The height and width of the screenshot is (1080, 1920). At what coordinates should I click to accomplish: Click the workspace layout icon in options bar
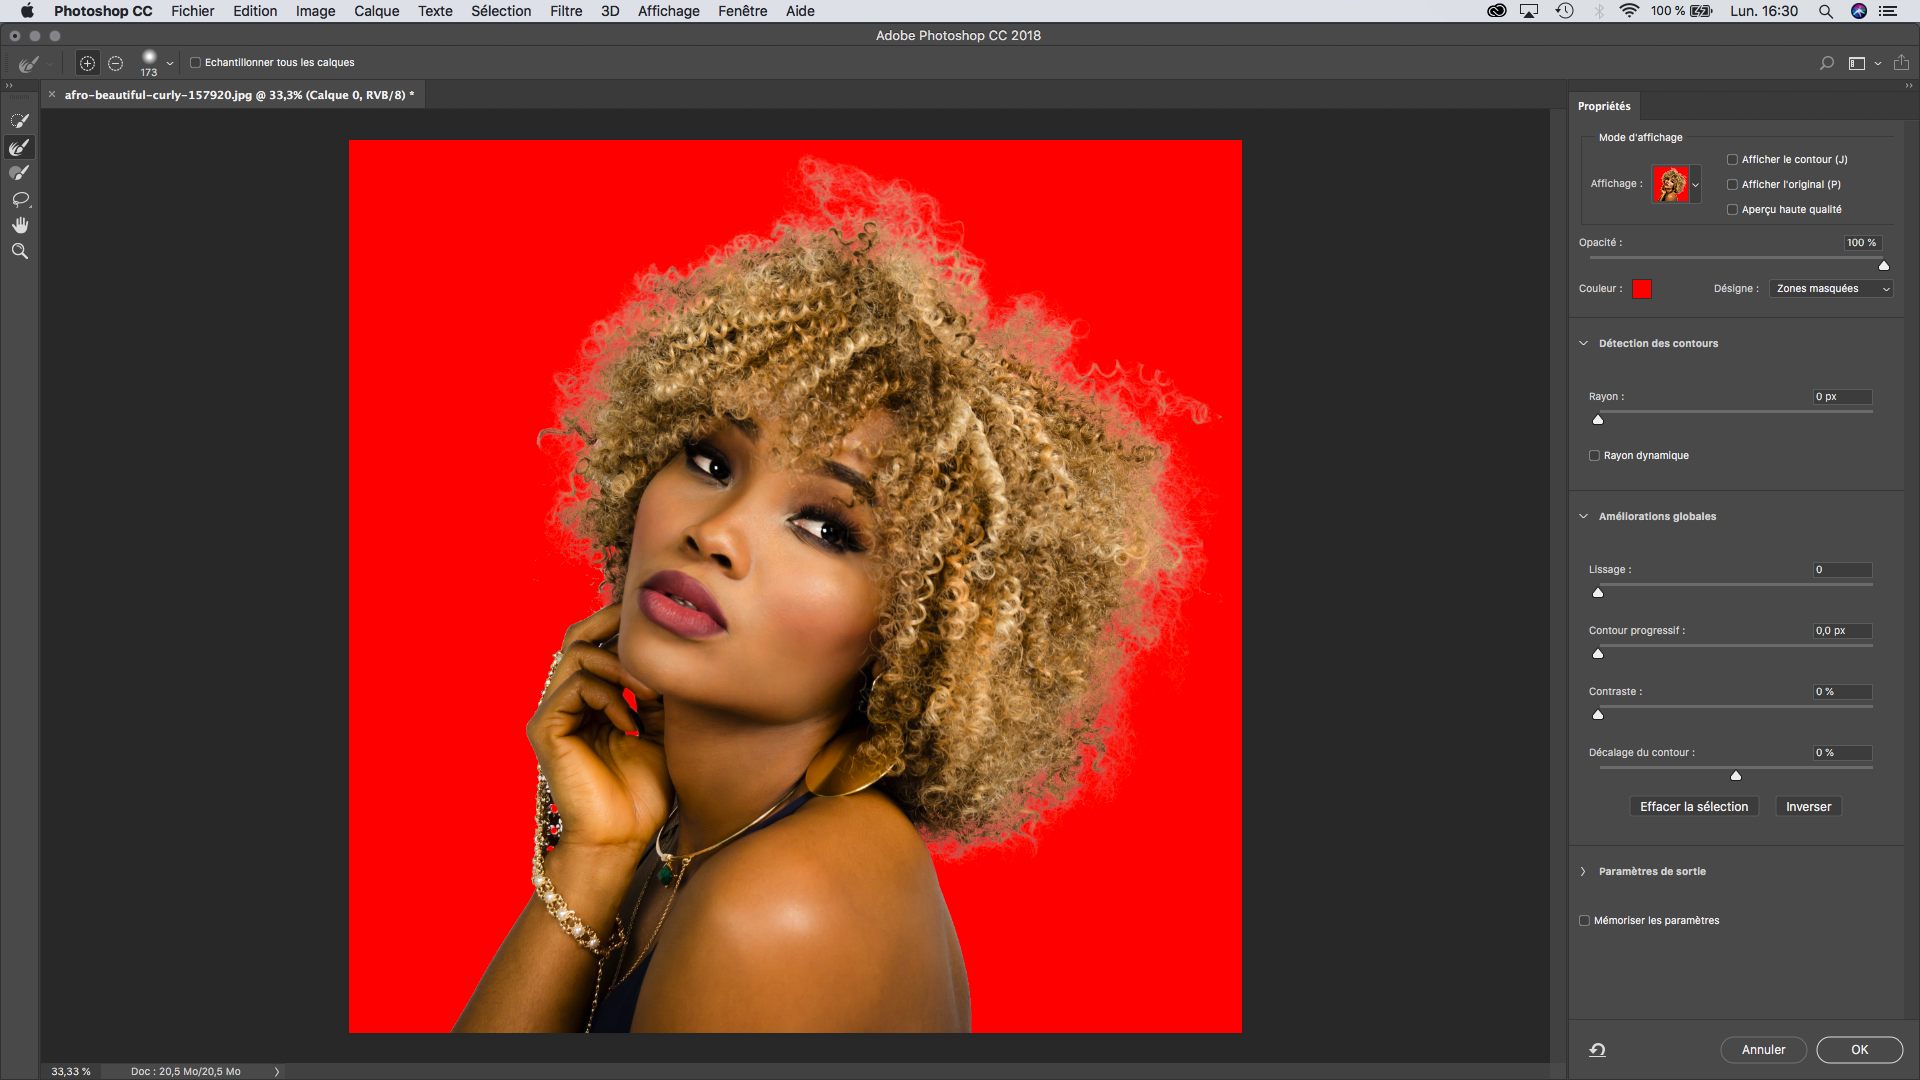click(x=1857, y=63)
